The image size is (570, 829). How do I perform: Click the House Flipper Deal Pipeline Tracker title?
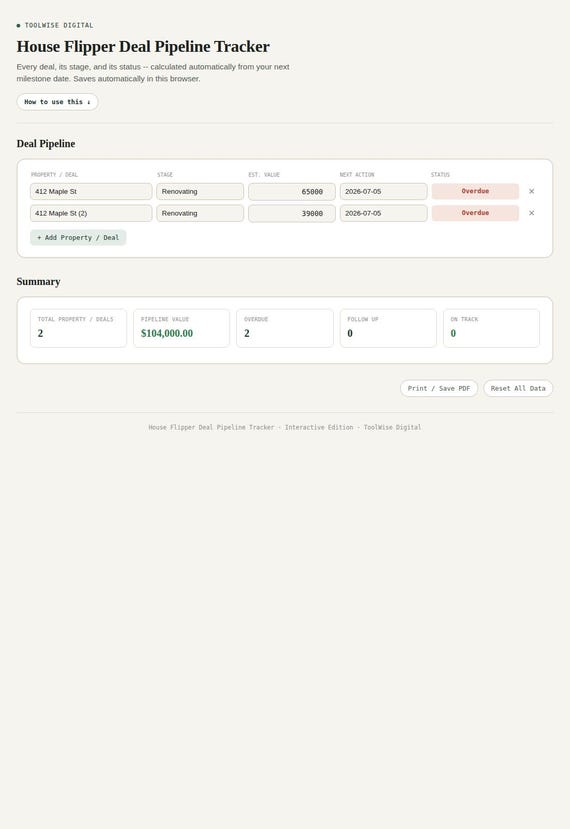tap(143, 47)
